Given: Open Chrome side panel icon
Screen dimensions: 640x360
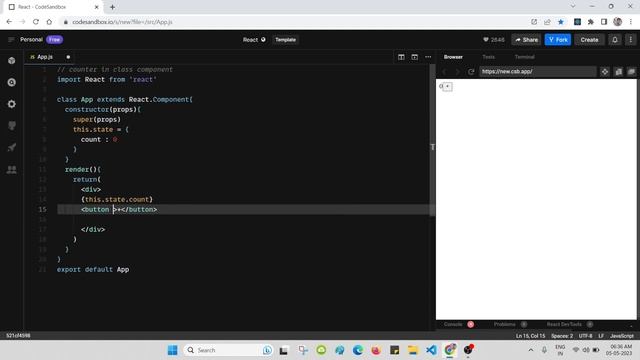Looking at the screenshot, I should [x=604, y=22].
